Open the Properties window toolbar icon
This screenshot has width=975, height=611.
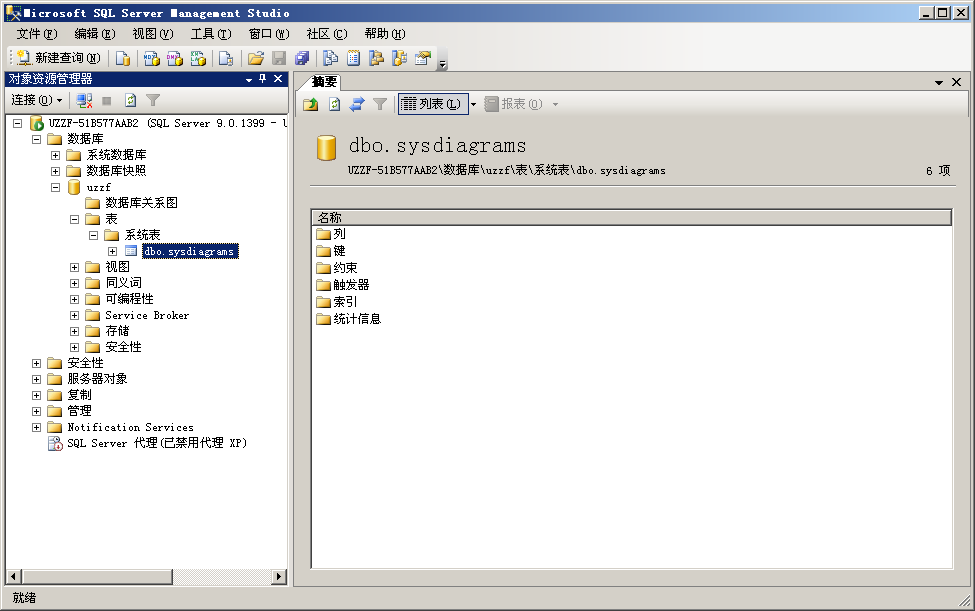[x=423, y=58]
